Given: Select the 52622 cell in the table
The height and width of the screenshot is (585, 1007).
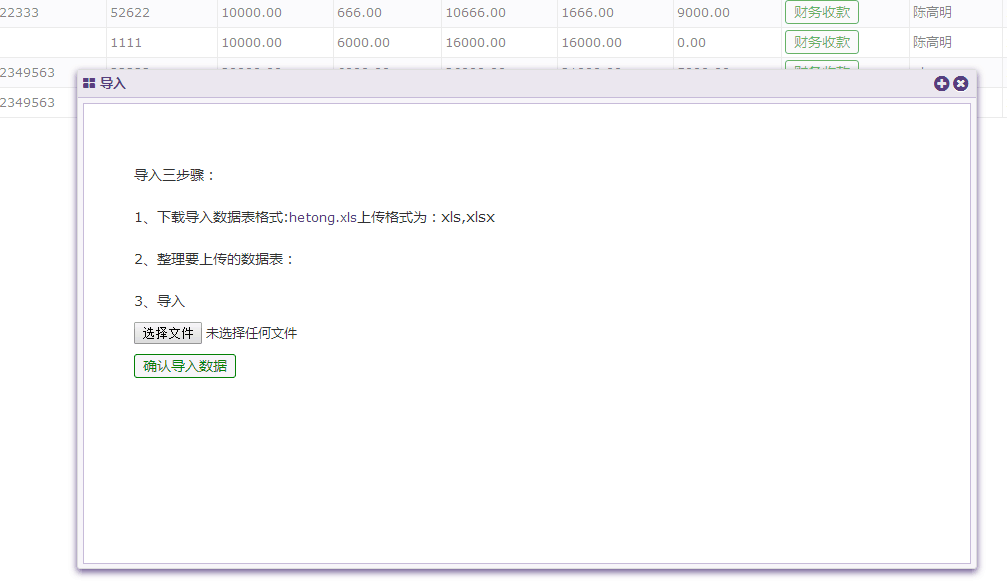Looking at the screenshot, I should (x=130, y=13).
